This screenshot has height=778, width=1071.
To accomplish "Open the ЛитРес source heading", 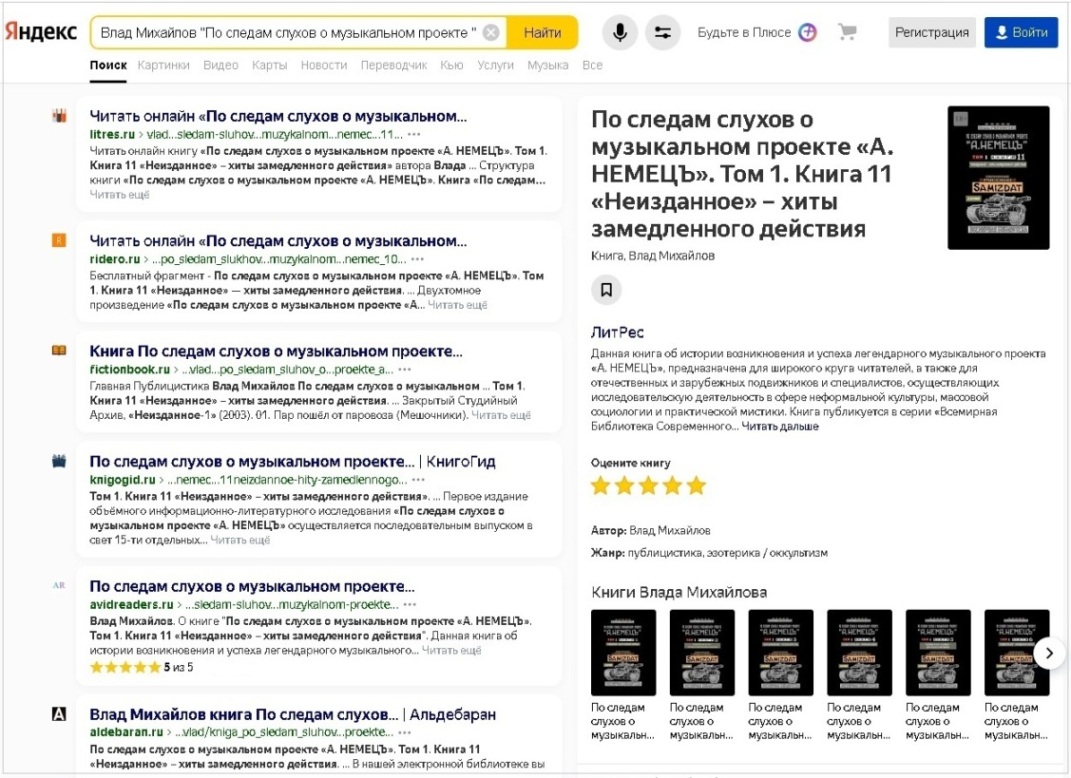I will 617,333.
